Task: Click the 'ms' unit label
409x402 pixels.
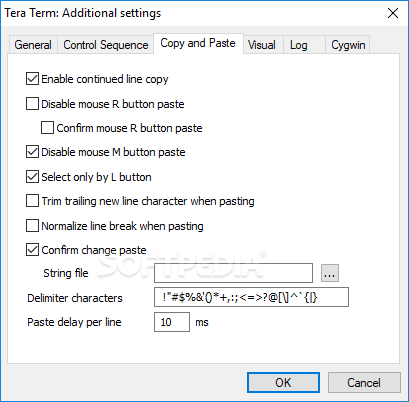Action: point(202,322)
